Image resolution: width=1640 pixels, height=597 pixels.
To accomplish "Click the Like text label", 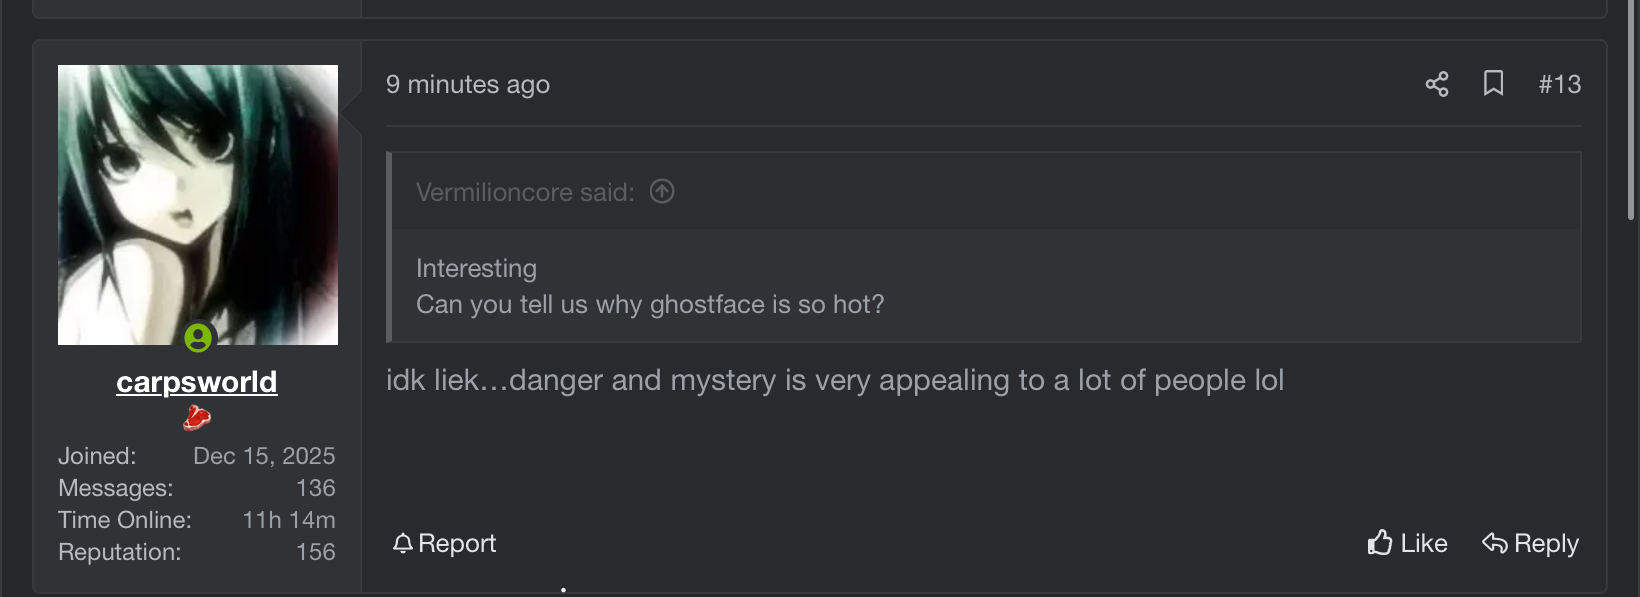I will pos(1424,543).
